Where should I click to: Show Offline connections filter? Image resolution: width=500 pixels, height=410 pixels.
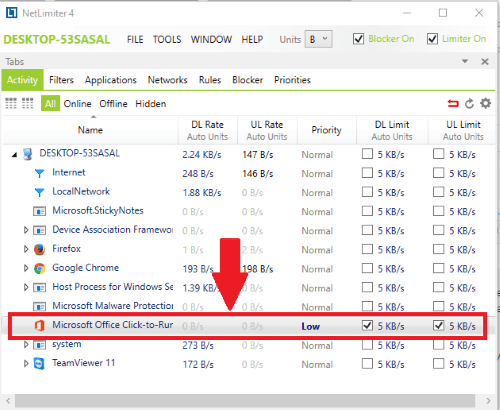[113, 104]
